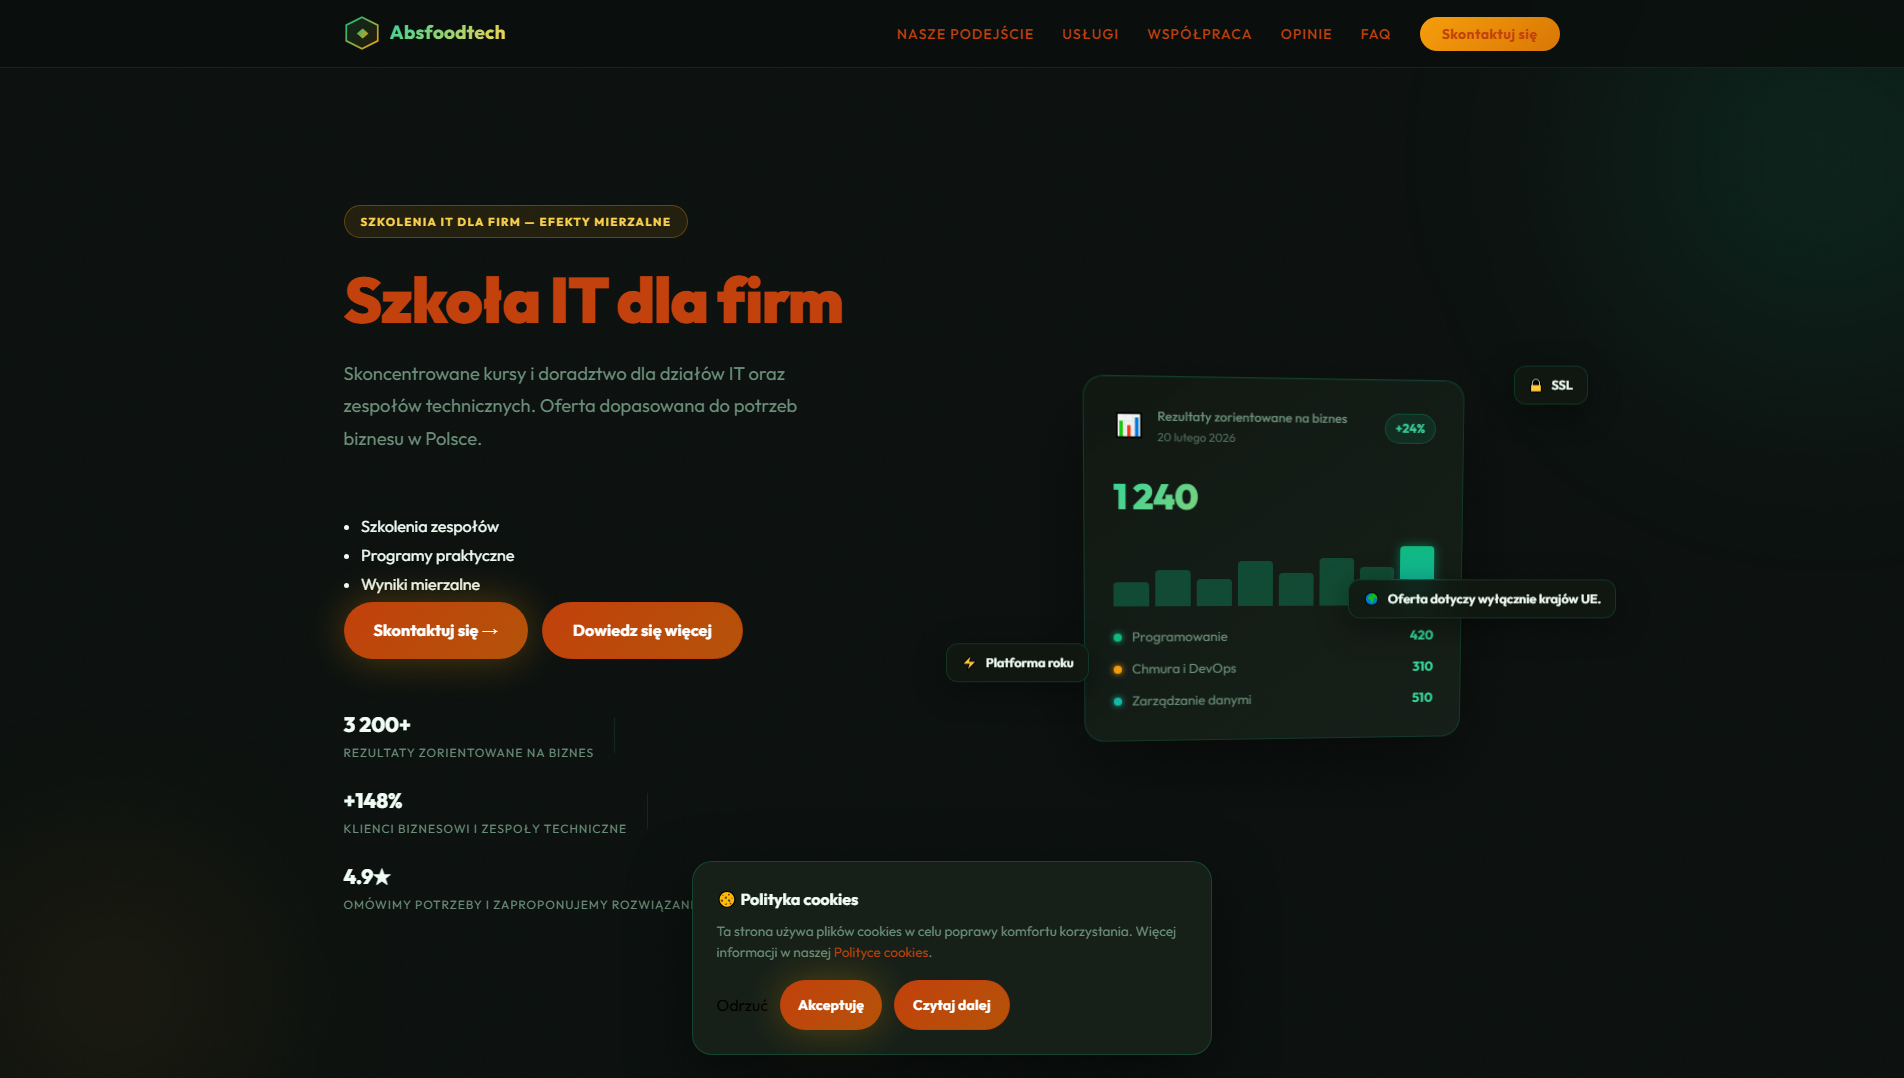The width and height of the screenshot is (1904, 1078).
Task: Click the 3 200+ statistic
Action: (x=377, y=725)
